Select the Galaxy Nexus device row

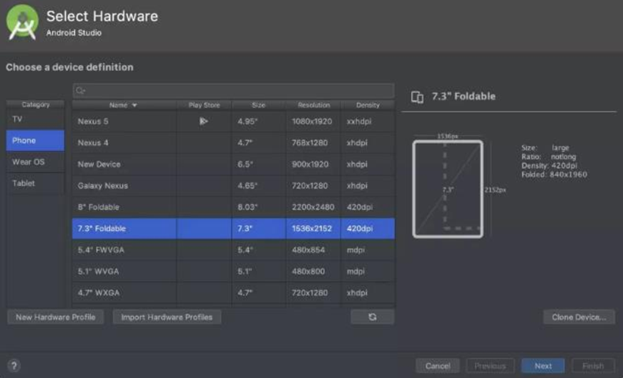pos(234,186)
